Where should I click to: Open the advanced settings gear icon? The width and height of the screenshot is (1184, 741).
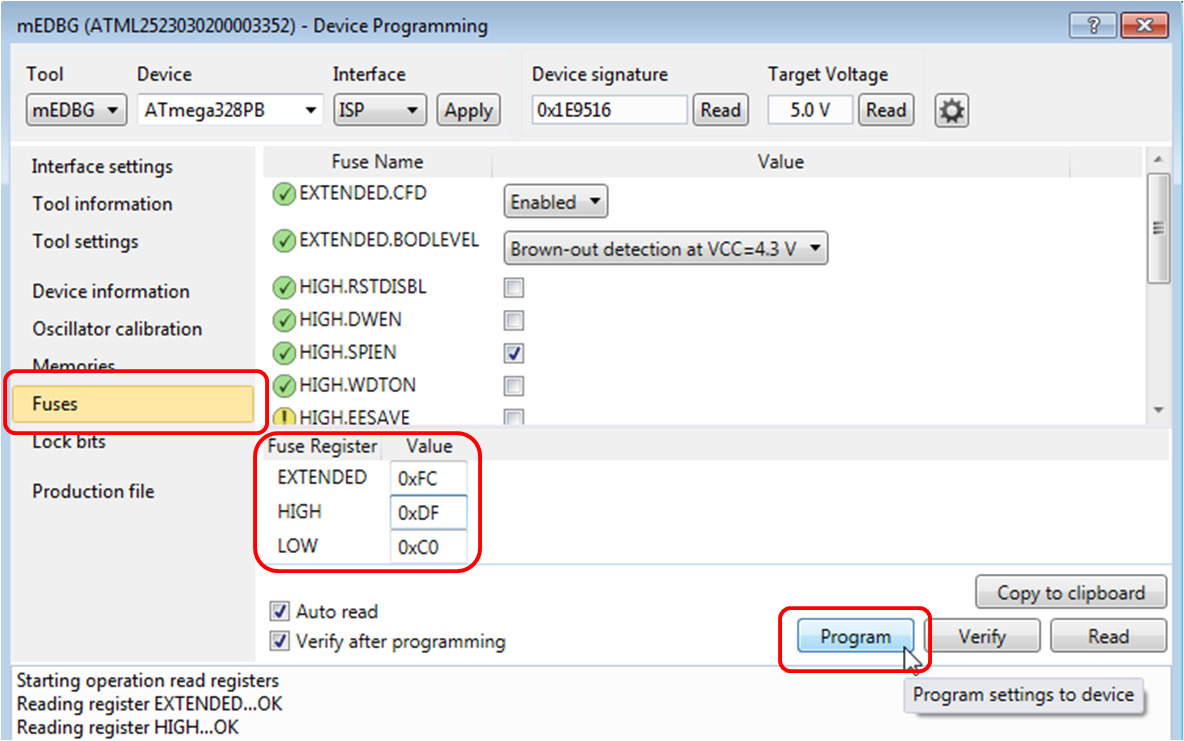[x=951, y=110]
